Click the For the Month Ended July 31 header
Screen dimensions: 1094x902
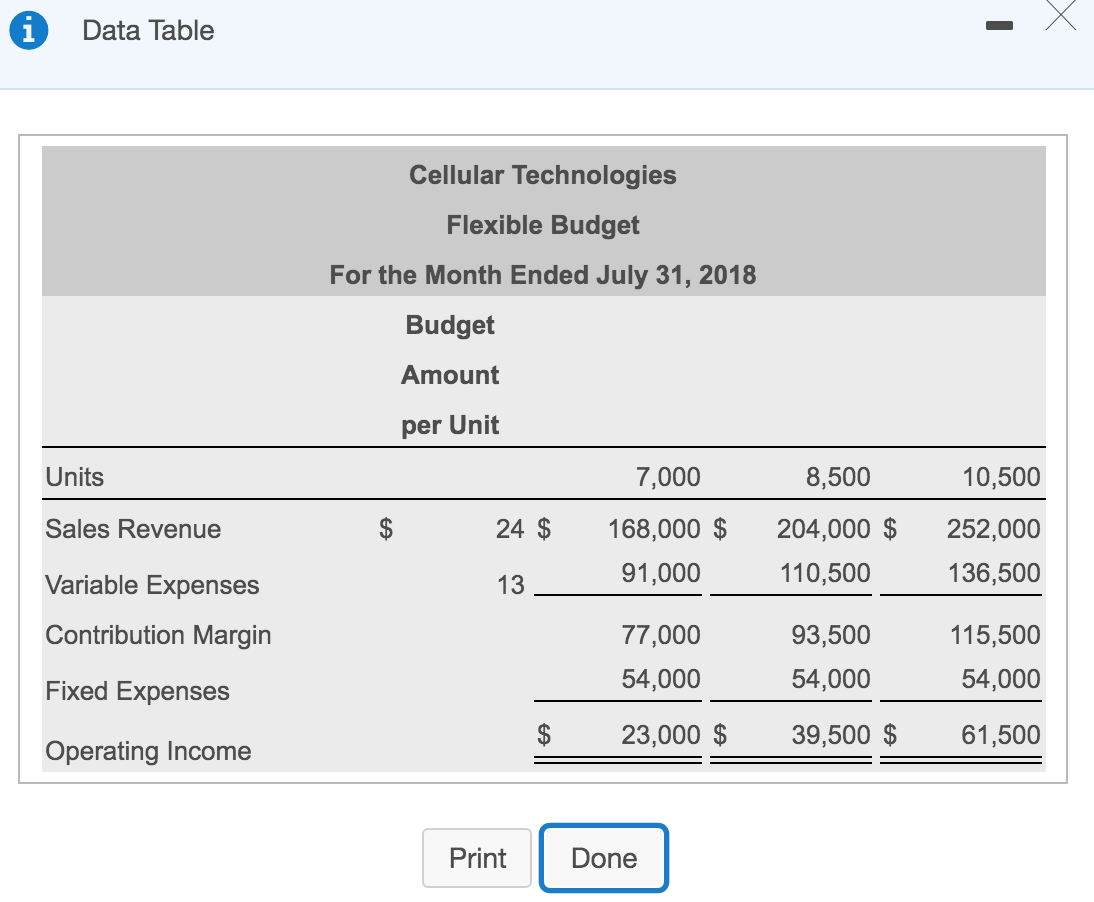coord(542,274)
